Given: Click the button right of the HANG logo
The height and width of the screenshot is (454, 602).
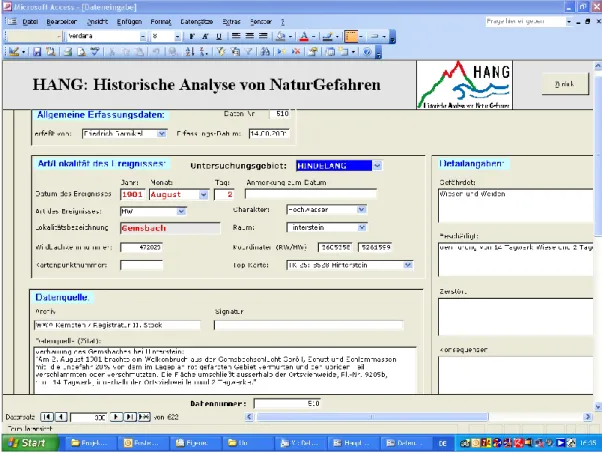Looking at the screenshot, I should pos(565,84).
